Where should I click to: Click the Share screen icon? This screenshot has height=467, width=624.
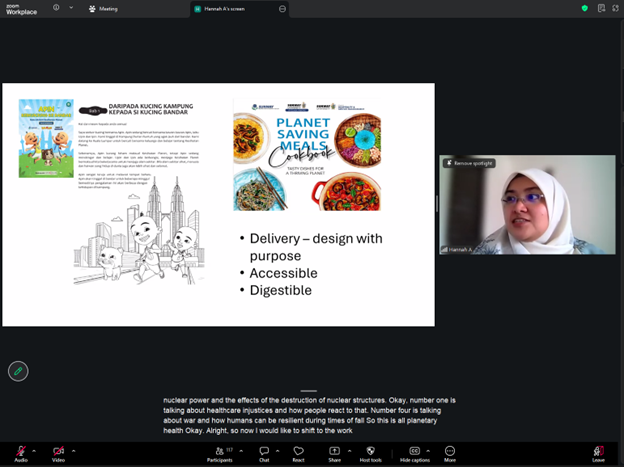[334, 452]
